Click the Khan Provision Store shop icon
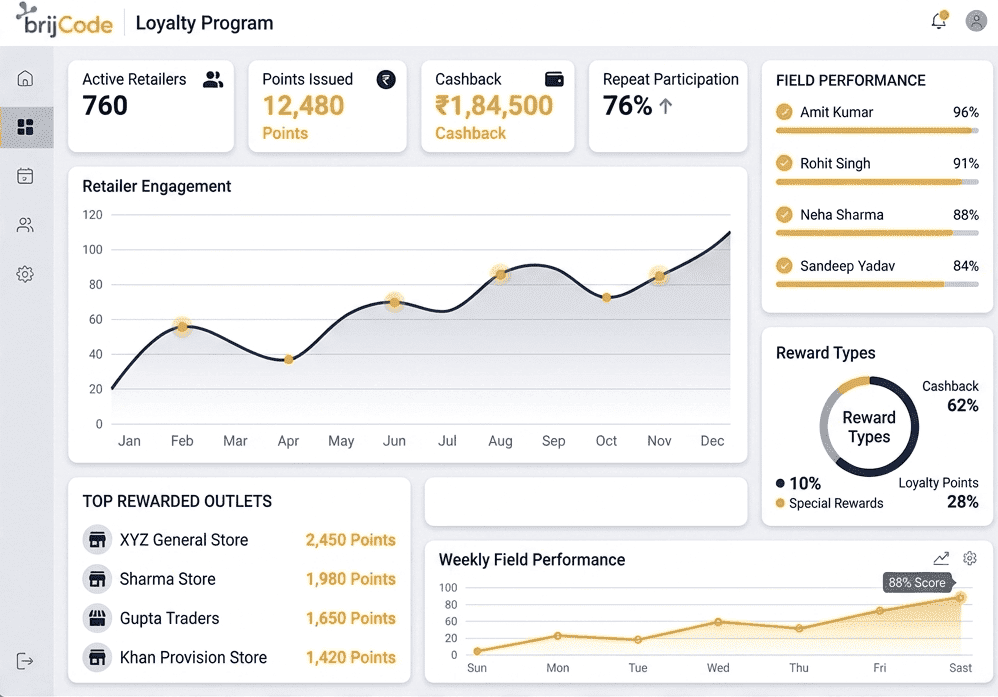 click(97, 657)
